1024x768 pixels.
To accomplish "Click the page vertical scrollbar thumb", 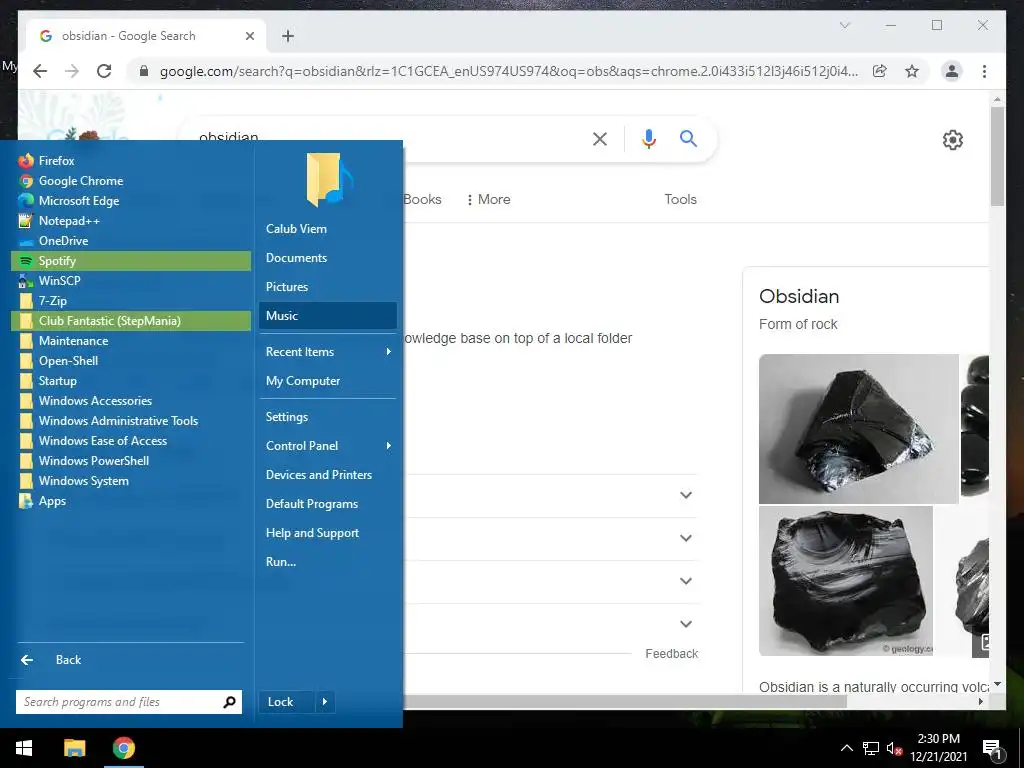I will (x=997, y=155).
